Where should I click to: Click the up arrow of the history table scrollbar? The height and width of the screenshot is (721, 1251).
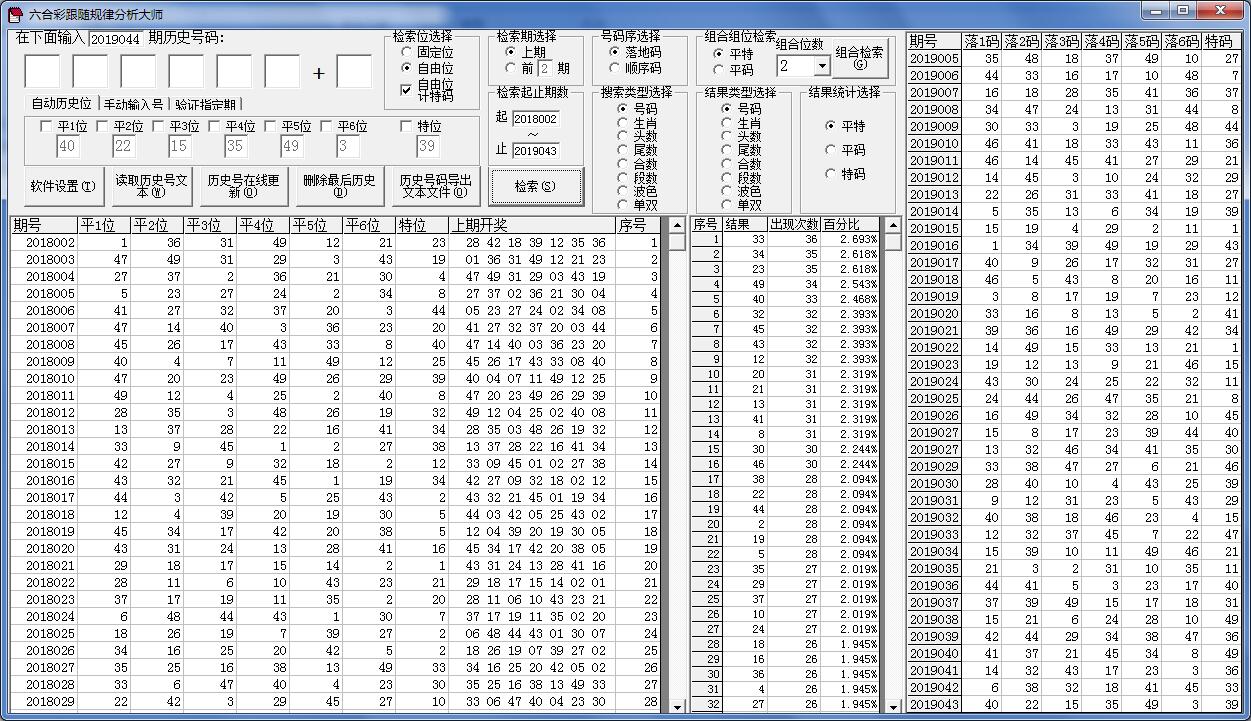[x=677, y=225]
